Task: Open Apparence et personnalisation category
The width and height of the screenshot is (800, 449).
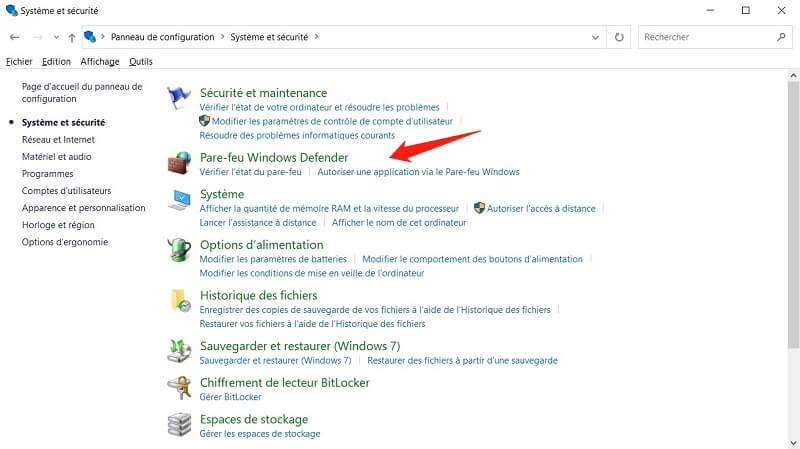Action: [x=83, y=208]
